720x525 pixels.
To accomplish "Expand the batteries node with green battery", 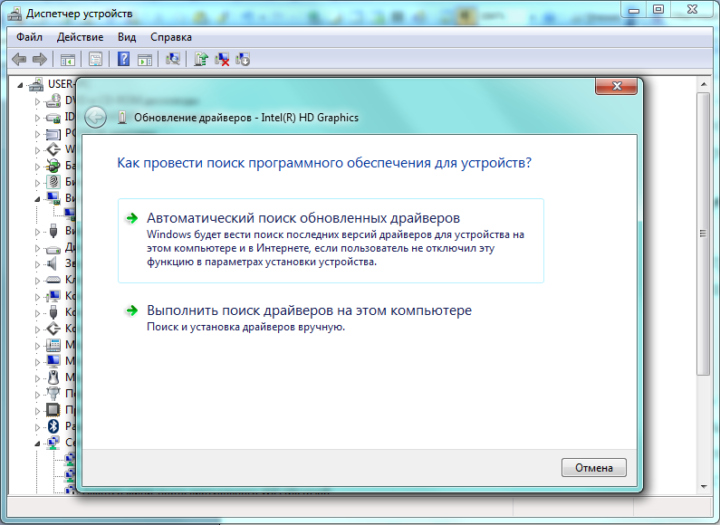I will pos(37,166).
